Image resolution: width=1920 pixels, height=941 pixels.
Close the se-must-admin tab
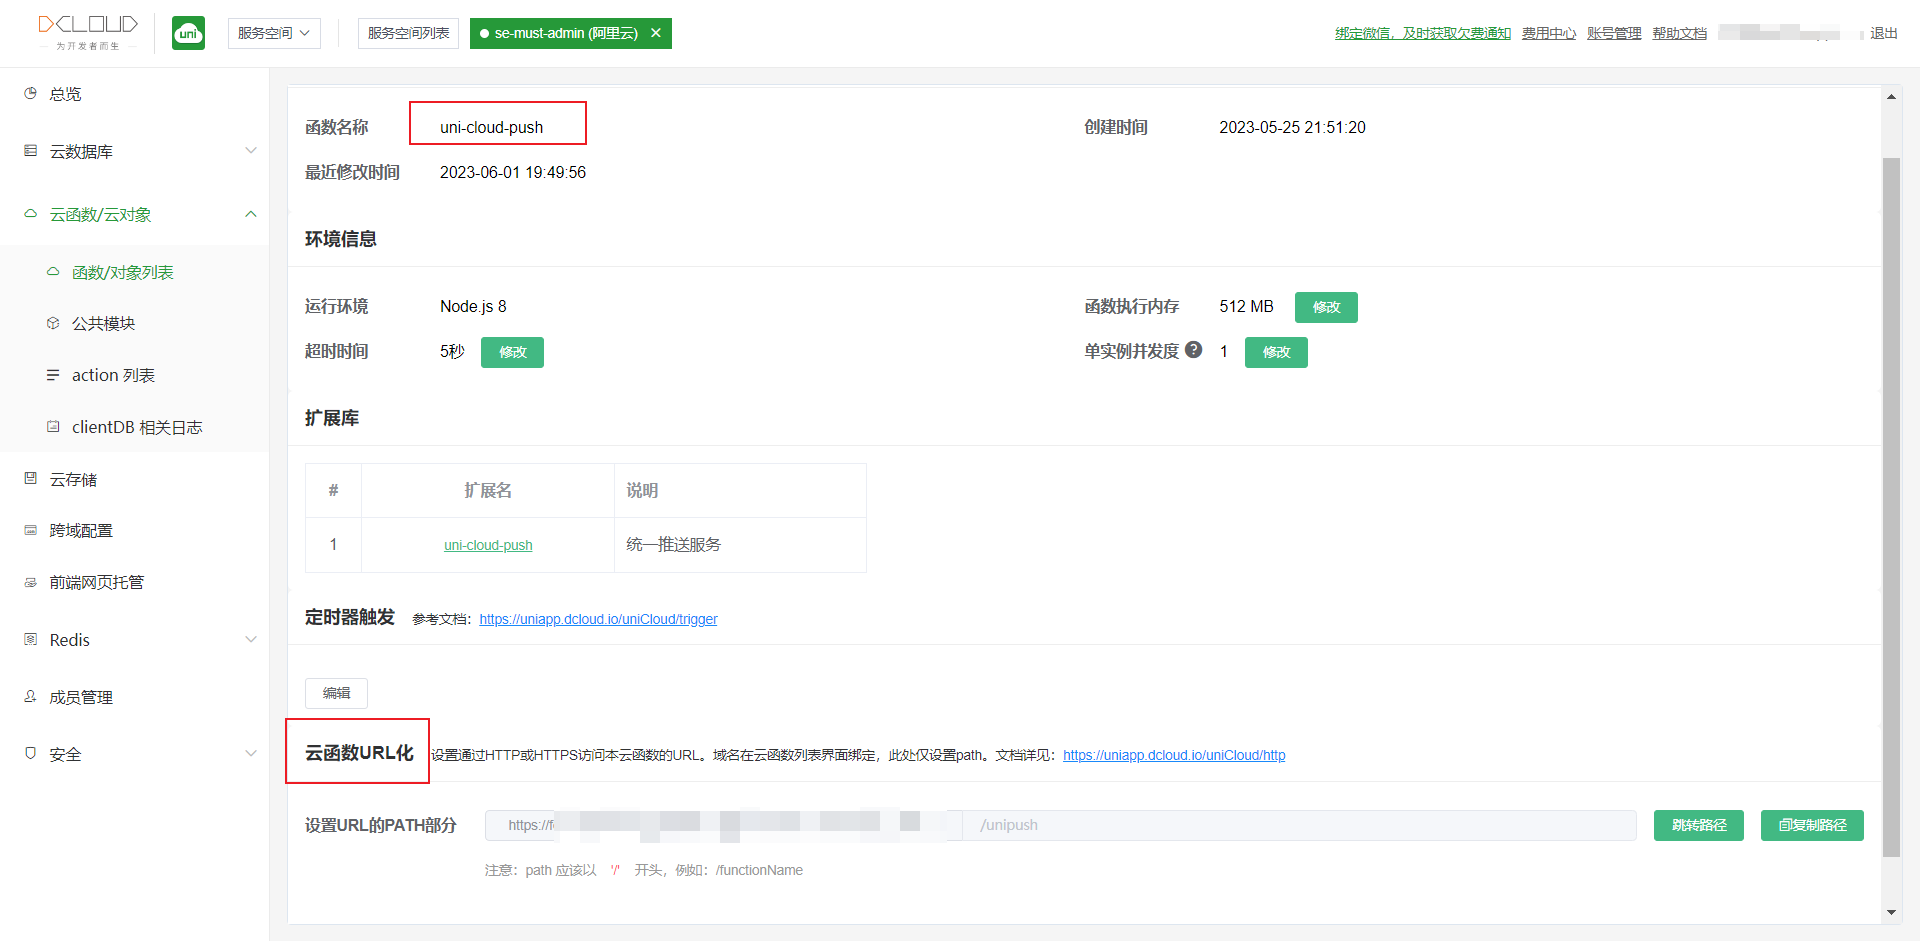pos(656,33)
